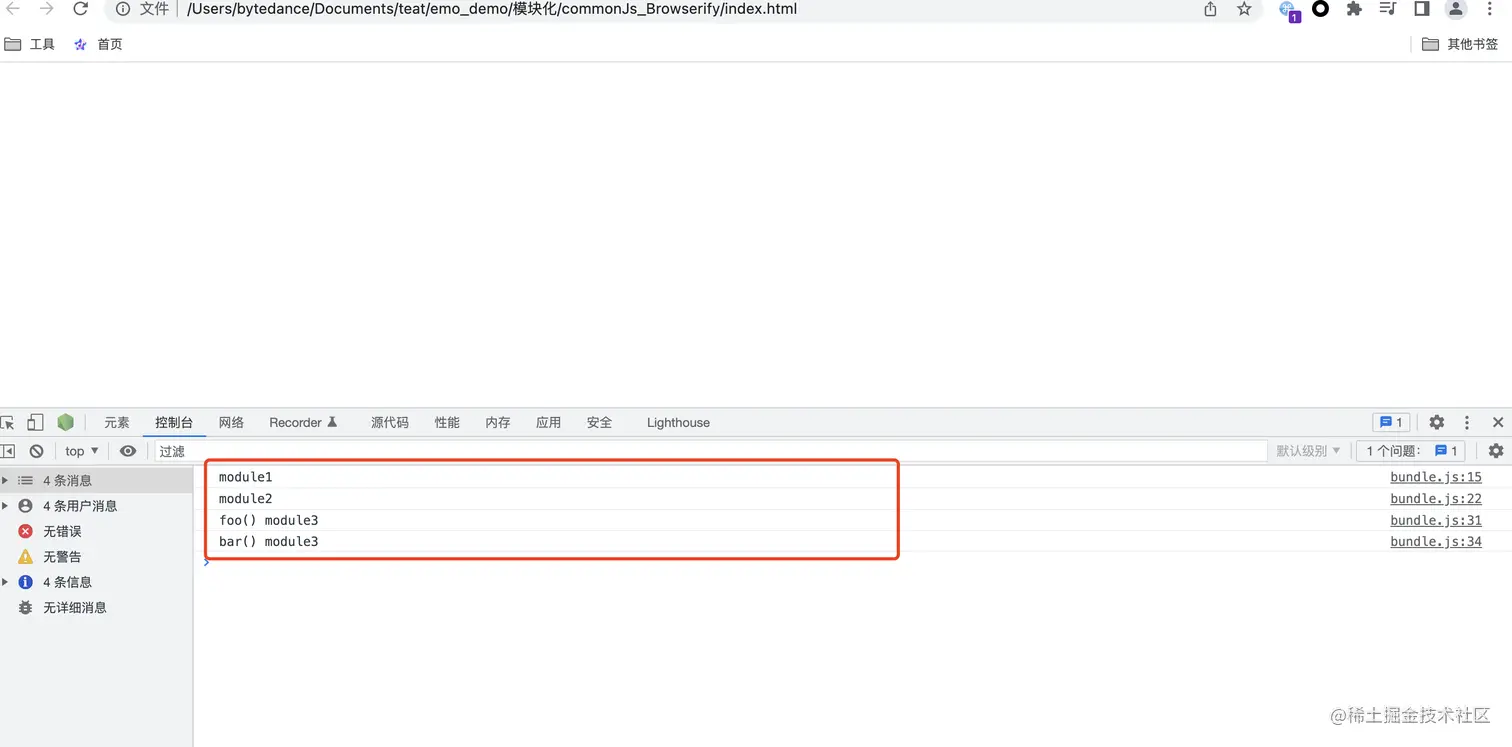Close the DevTools panel
The height and width of the screenshot is (747, 1512).
(1498, 422)
